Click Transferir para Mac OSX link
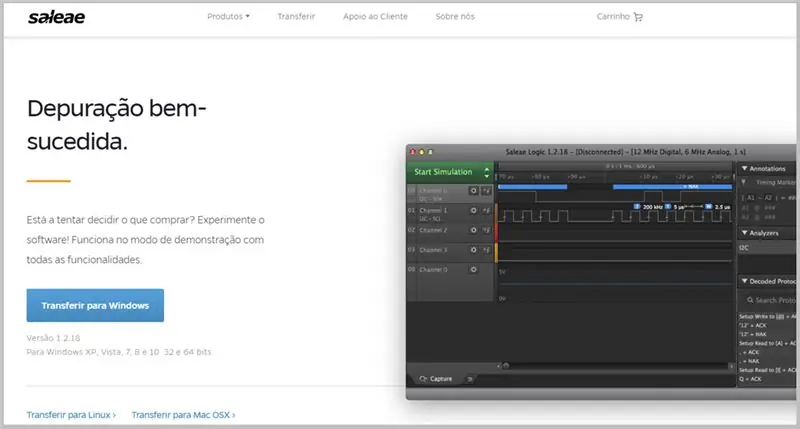This screenshot has width=800, height=429. point(183,415)
